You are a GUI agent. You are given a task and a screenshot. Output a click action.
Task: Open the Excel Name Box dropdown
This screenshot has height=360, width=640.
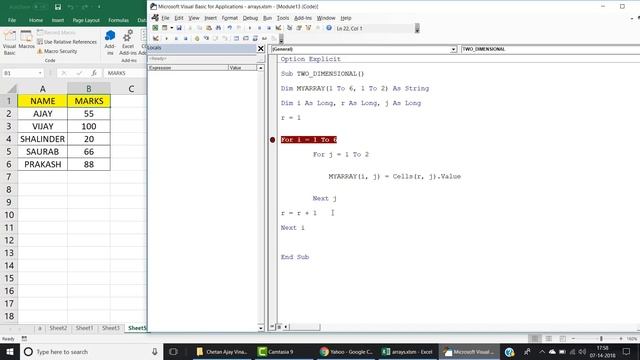[x=40, y=73]
